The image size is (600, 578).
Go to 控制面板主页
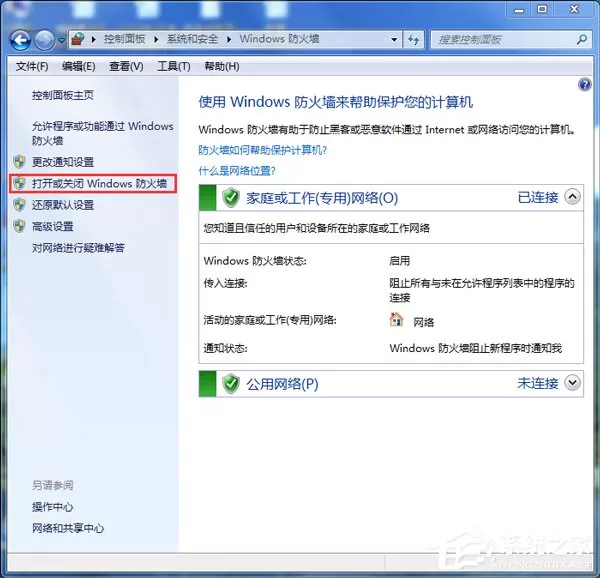(x=63, y=95)
